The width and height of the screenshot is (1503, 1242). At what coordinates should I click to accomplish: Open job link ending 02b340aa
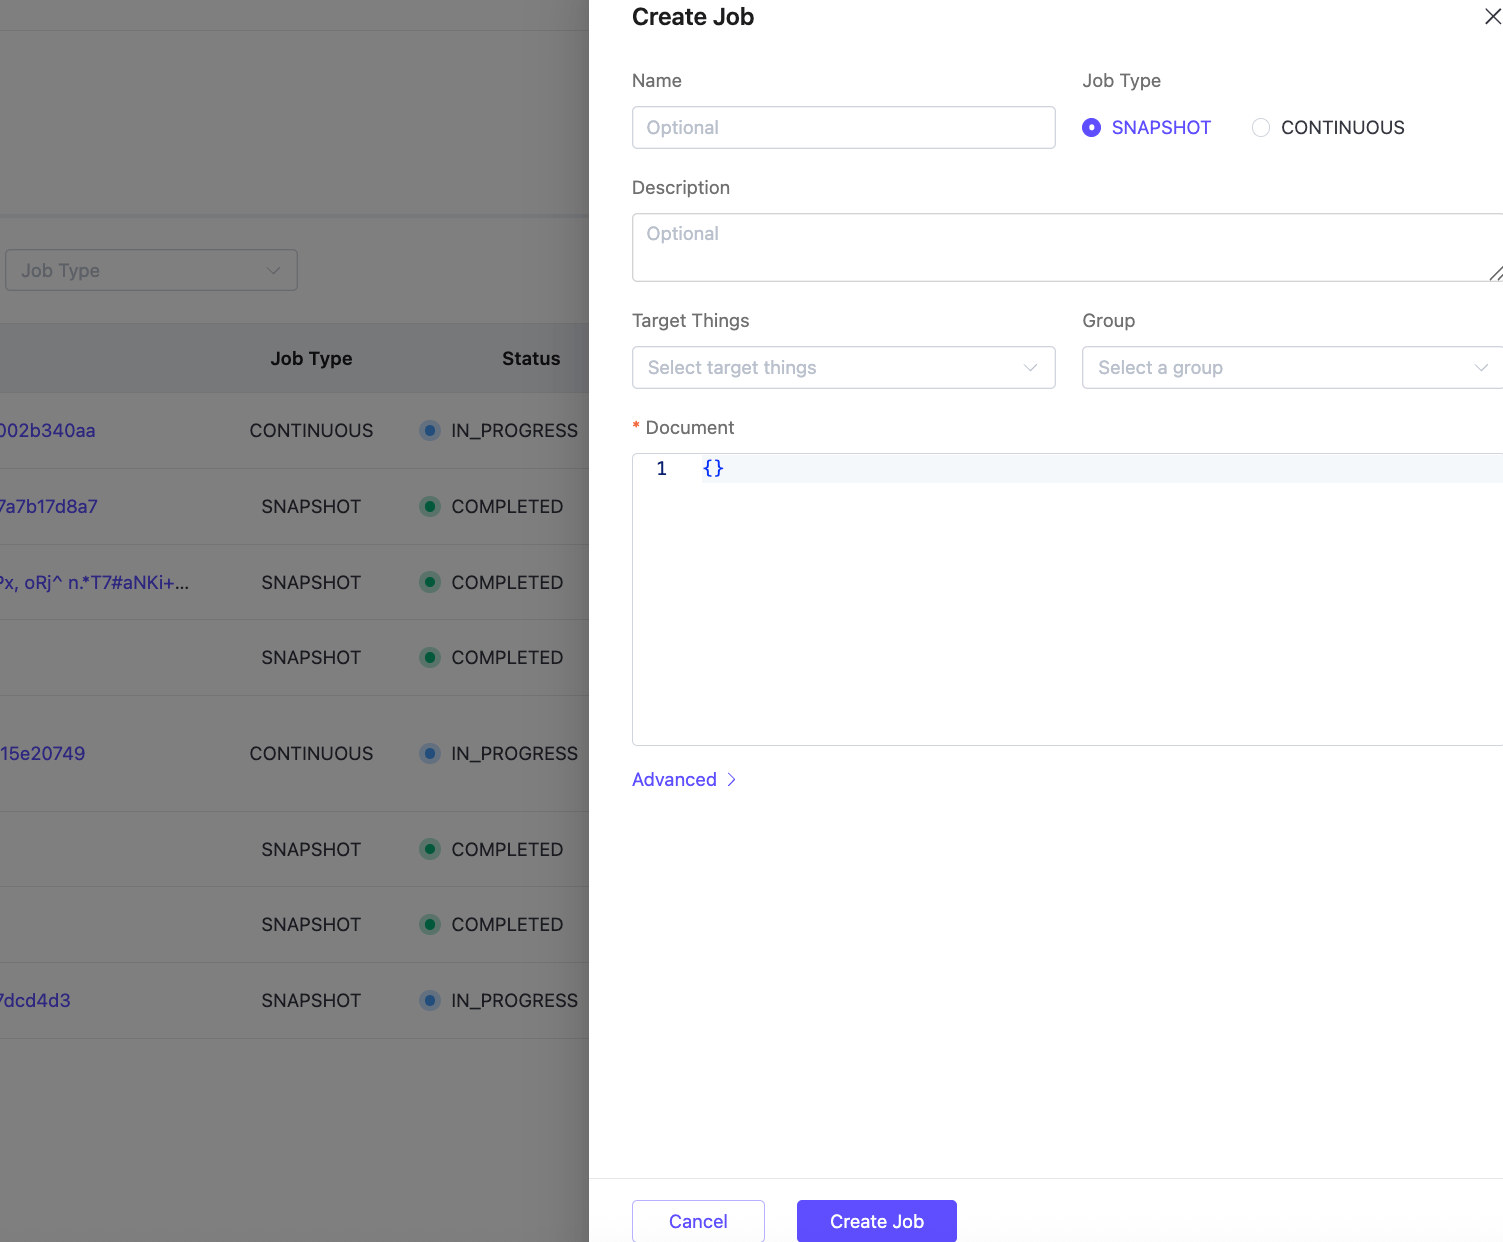coord(47,431)
